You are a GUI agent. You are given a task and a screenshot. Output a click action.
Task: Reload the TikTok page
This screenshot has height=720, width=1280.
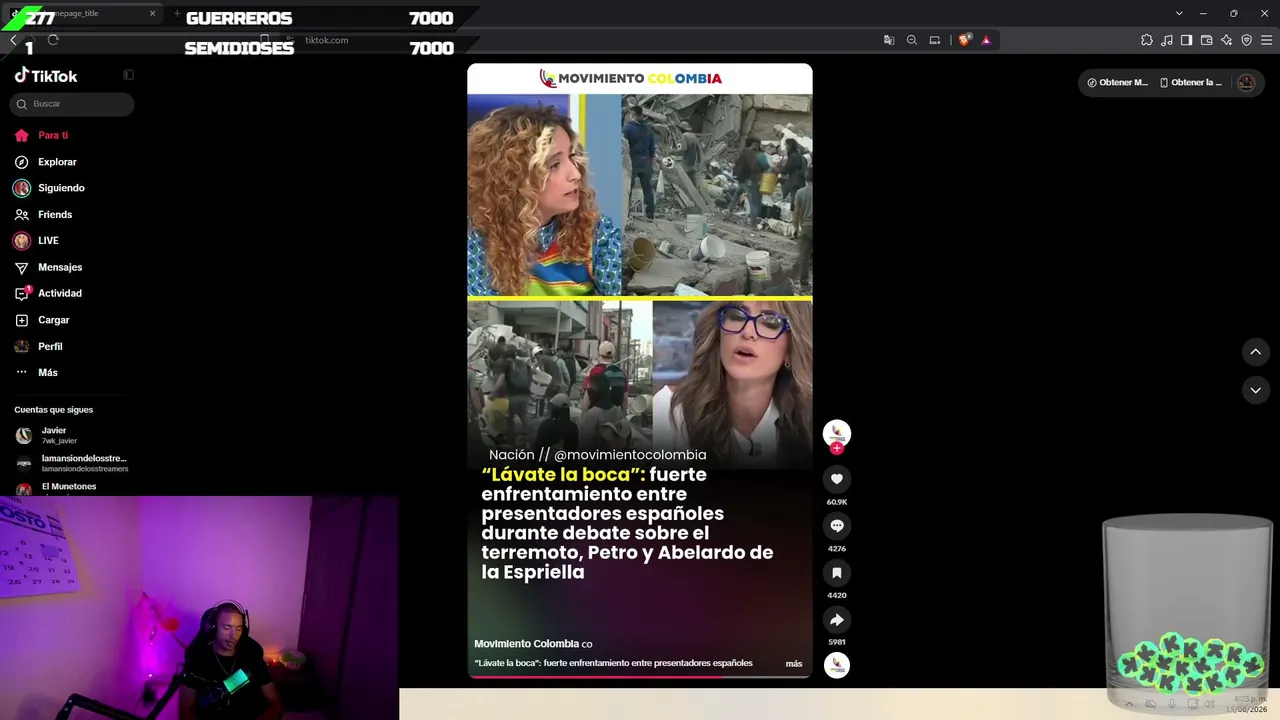53,40
